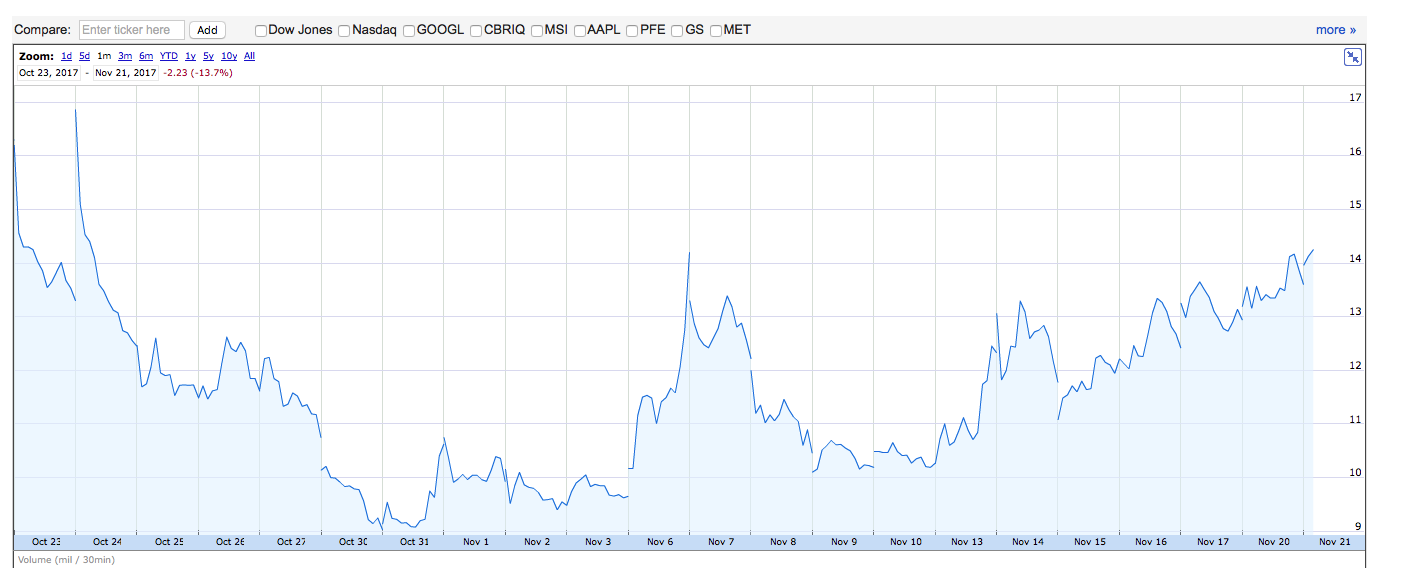This screenshot has width=1401, height=568.
Task: Click the Nov 6 price spike peak
Action: pyautogui.click(x=690, y=253)
